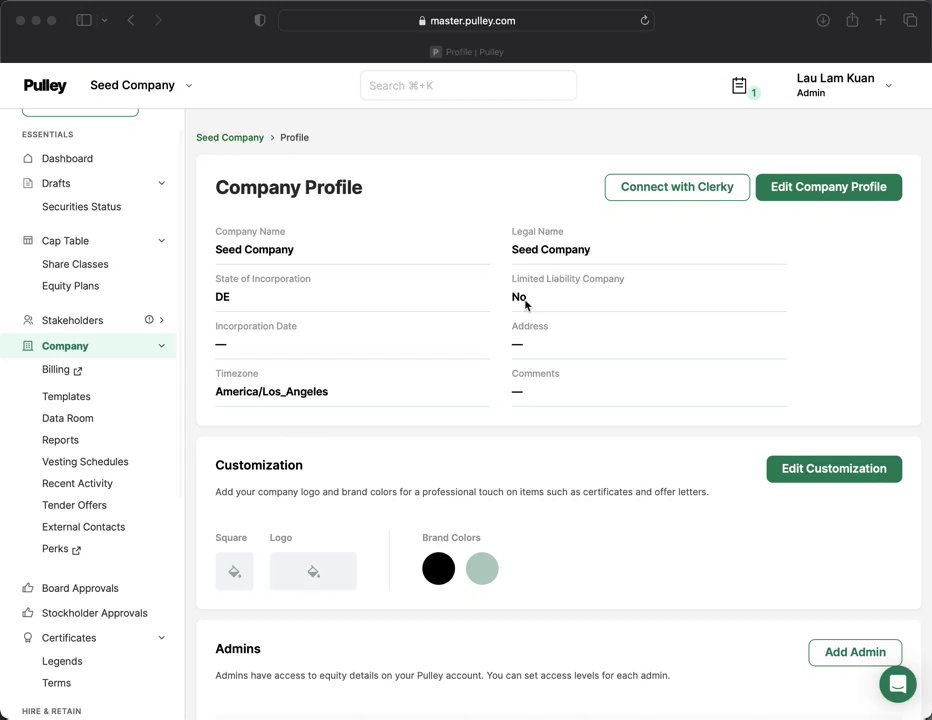Click Connect with Clerky button
Image resolution: width=932 pixels, height=720 pixels.
click(677, 187)
